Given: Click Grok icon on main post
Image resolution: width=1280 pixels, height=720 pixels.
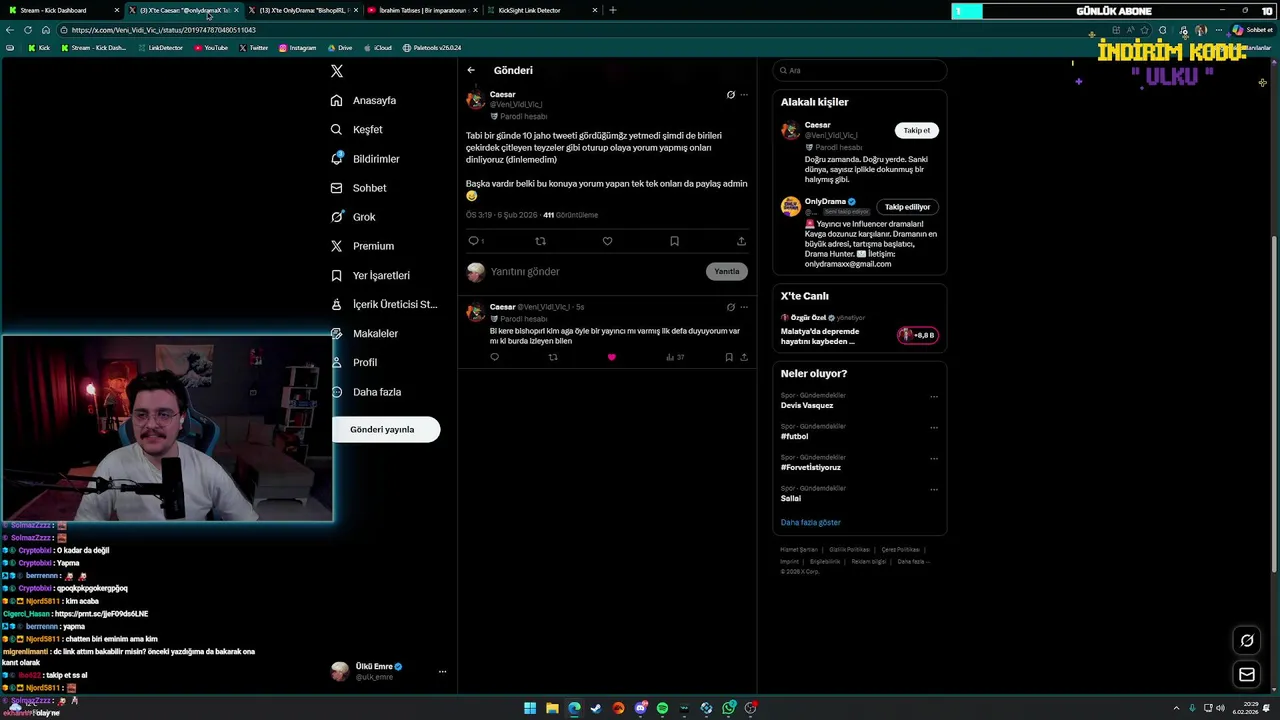Looking at the screenshot, I should point(730,95).
